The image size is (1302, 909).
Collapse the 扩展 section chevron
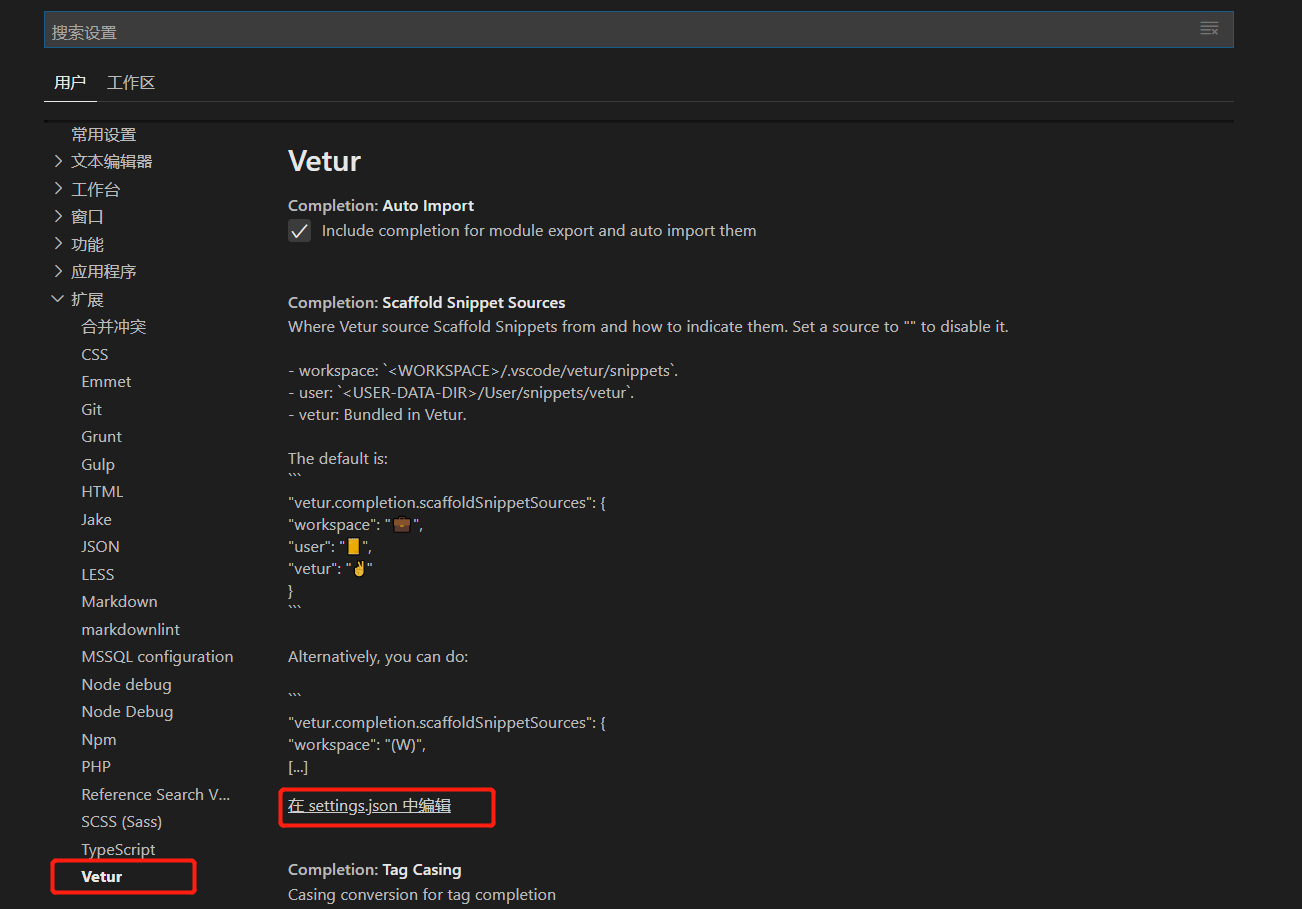58,299
